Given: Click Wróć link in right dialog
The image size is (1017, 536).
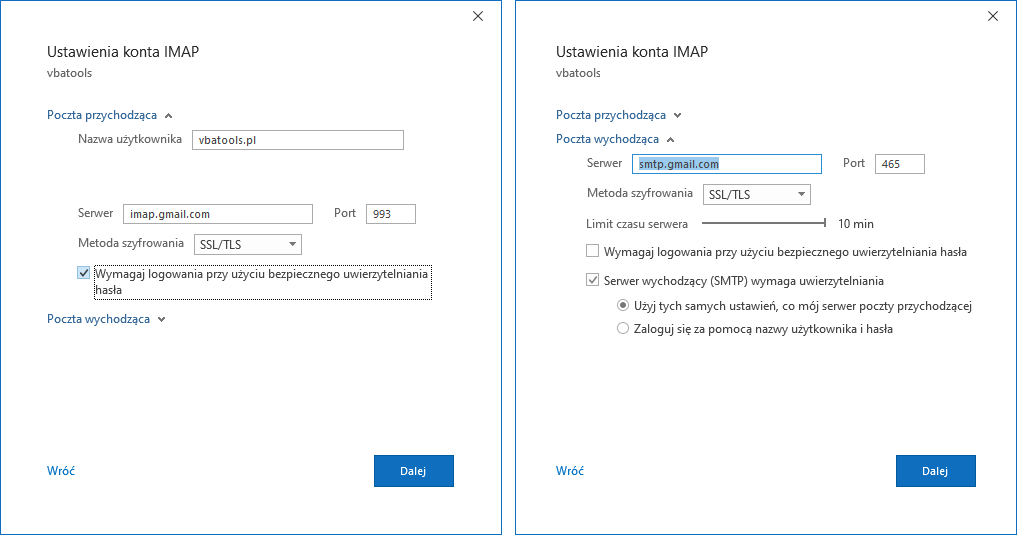Looking at the screenshot, I should pyautogui.click(x=569, y=471).
